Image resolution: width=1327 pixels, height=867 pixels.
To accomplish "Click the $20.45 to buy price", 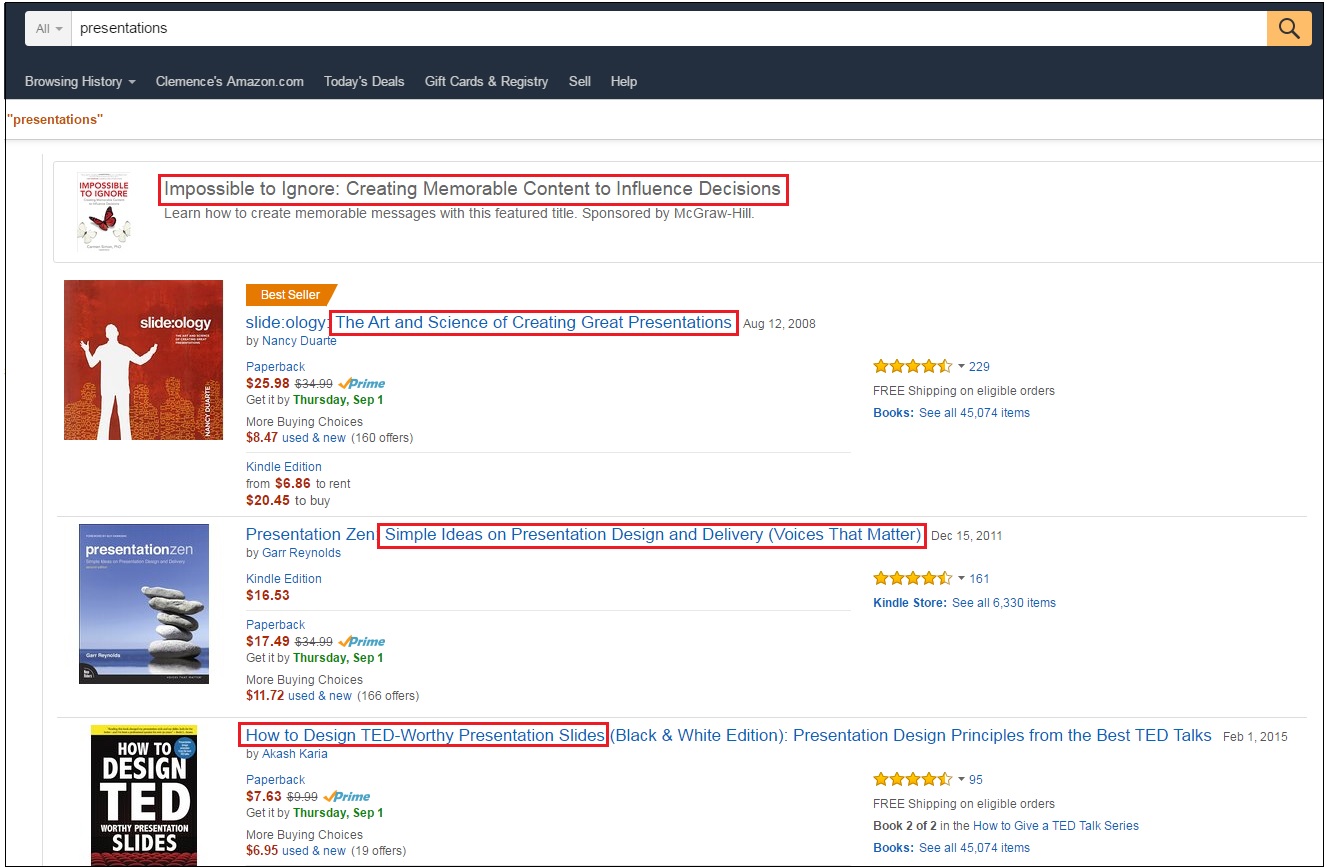I will point(268,500).
